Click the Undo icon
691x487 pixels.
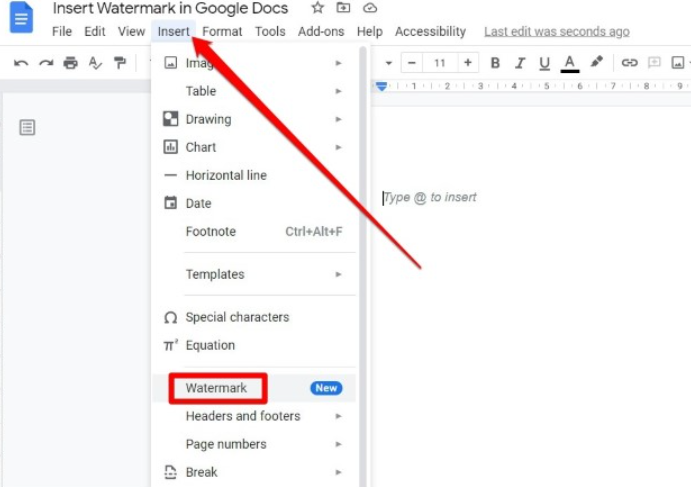tap(21, 63)
